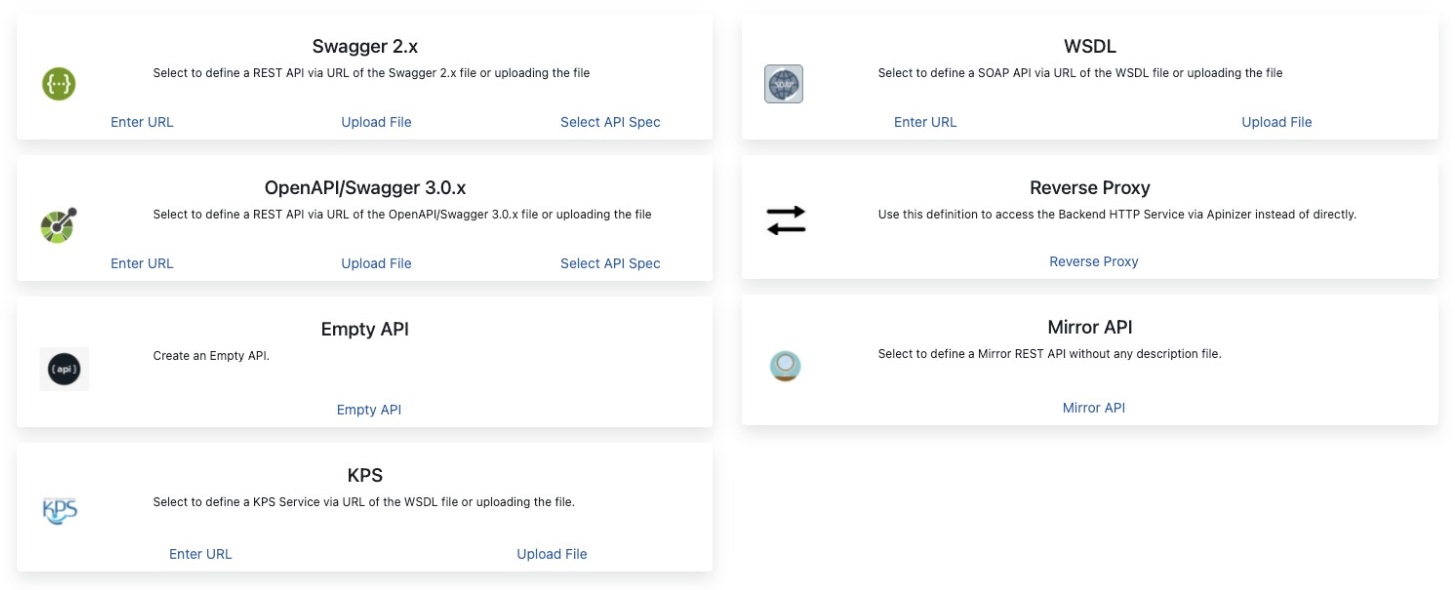This screenshot has height=590, width=1455.
Task: Create an API via Empty API link
Action: 369,409
